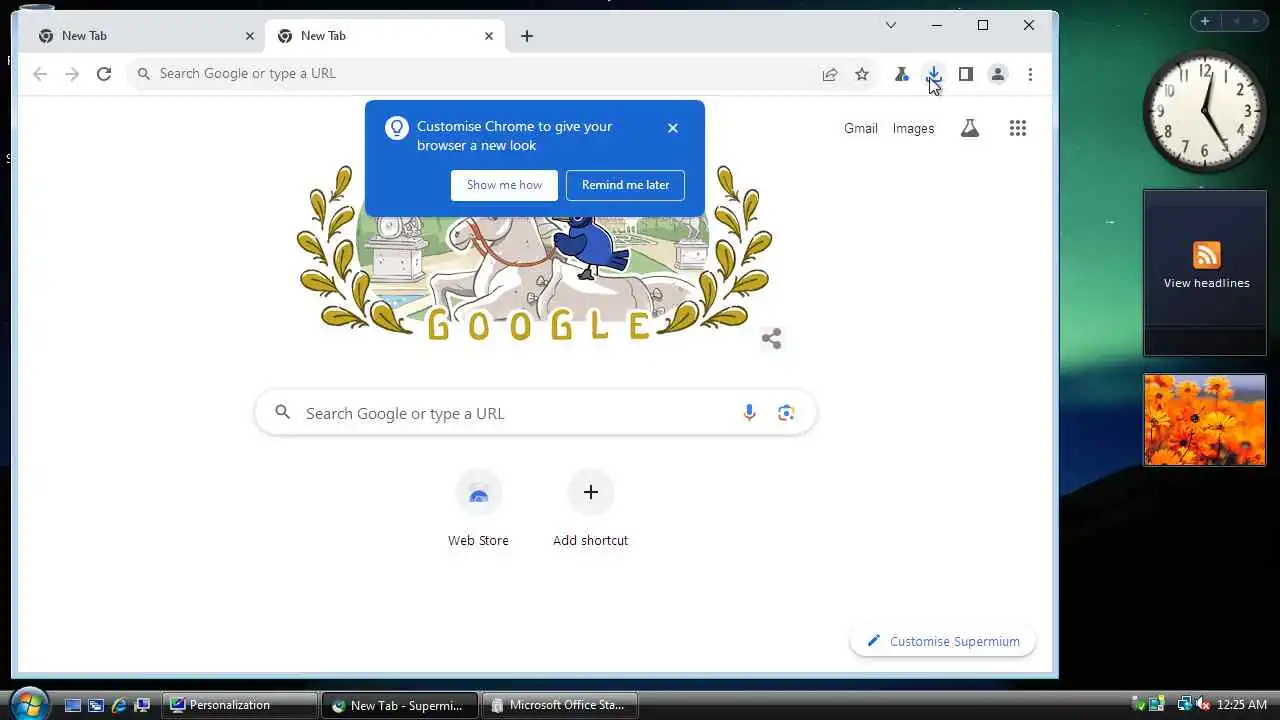Open the Images link

(913, 128)
